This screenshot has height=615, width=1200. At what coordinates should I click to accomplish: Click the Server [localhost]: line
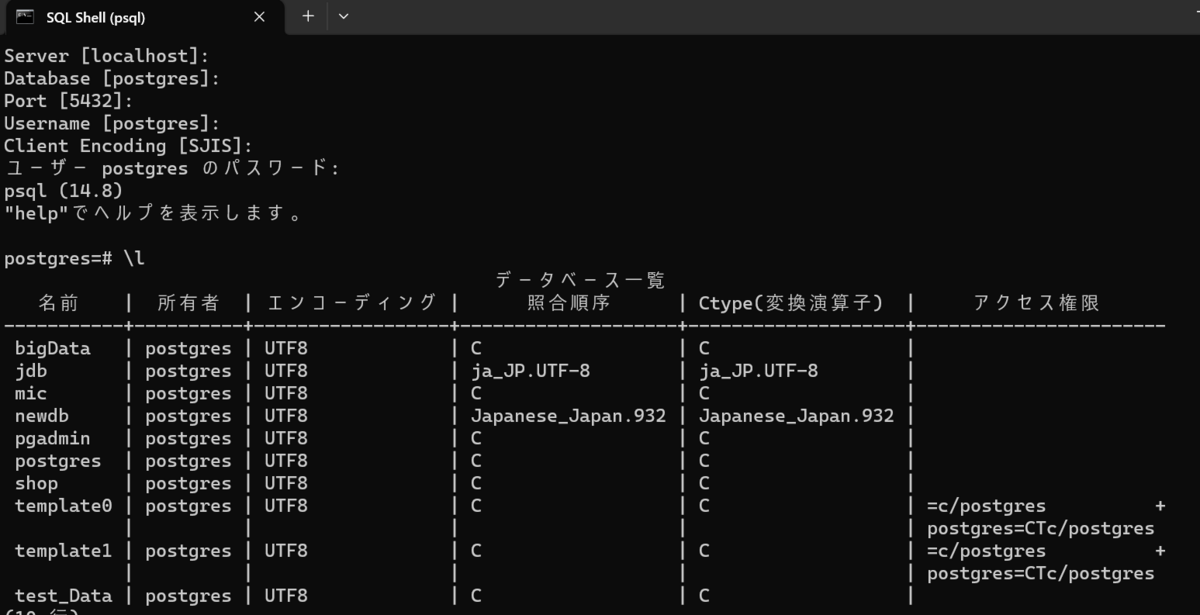tap(90, 55)
